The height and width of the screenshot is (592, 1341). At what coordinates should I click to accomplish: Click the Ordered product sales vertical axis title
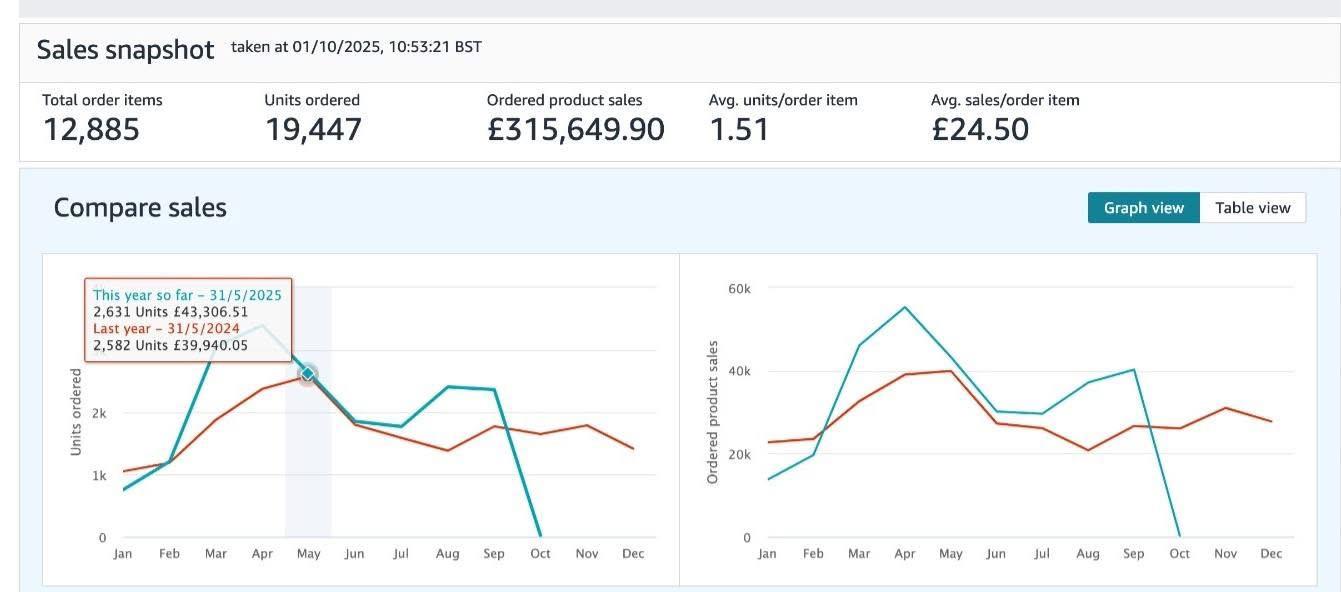tap(713, 413)
